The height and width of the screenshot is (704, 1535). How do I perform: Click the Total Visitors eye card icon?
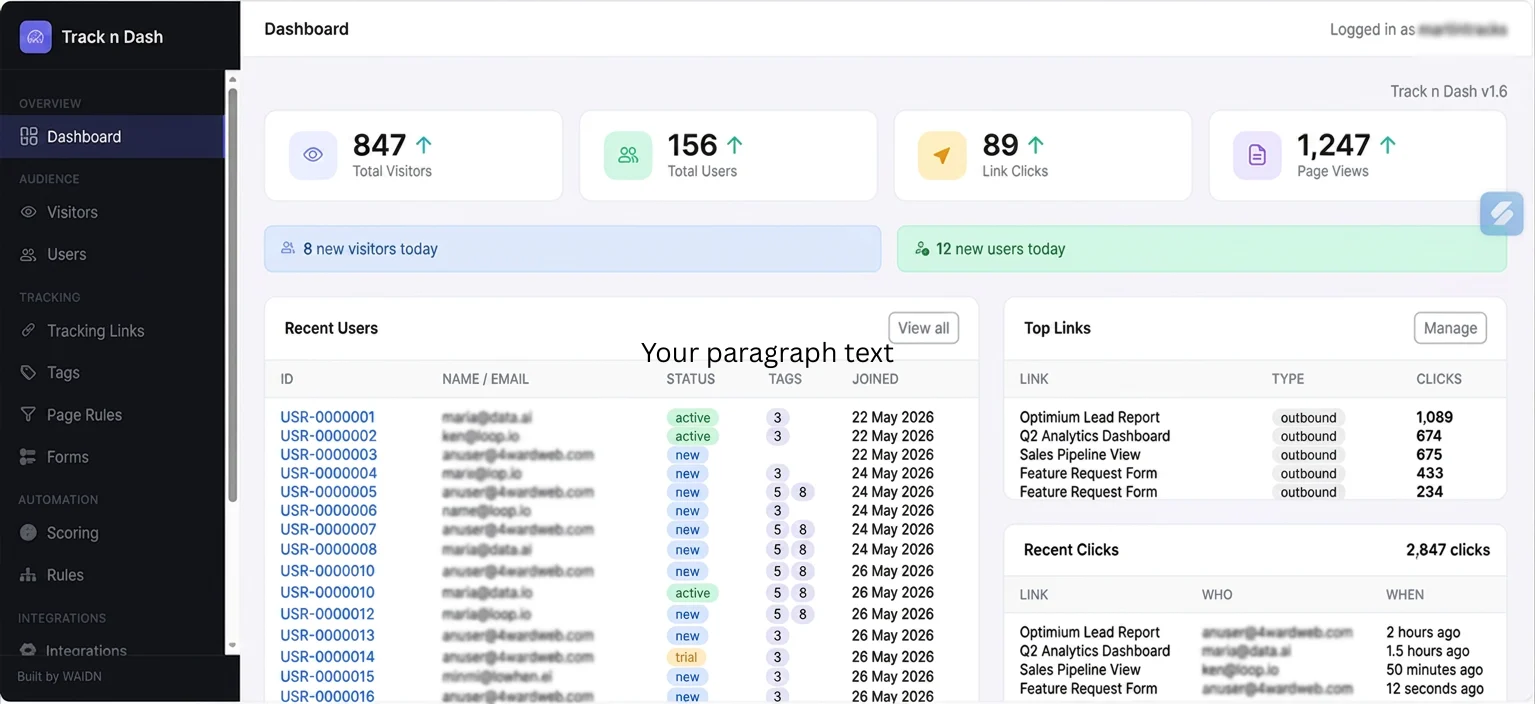(x=313, y=155)
